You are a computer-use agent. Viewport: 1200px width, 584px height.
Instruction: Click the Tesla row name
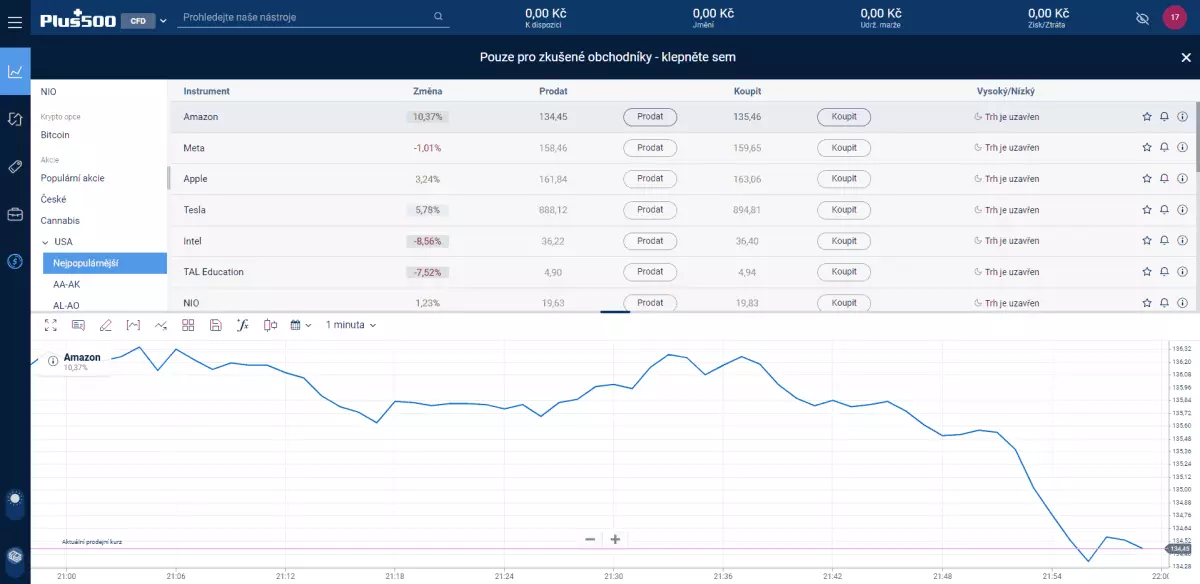[x=195, y=210]
